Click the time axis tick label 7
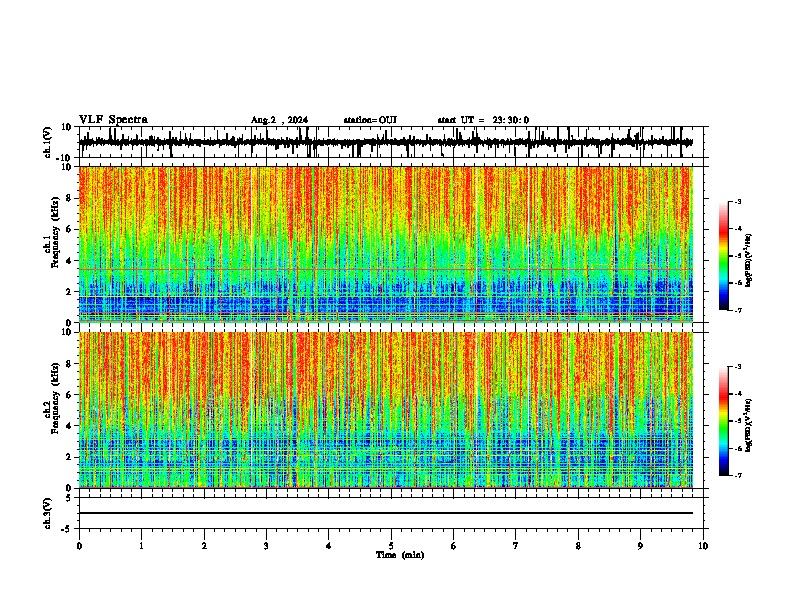 tap(516, 546)
